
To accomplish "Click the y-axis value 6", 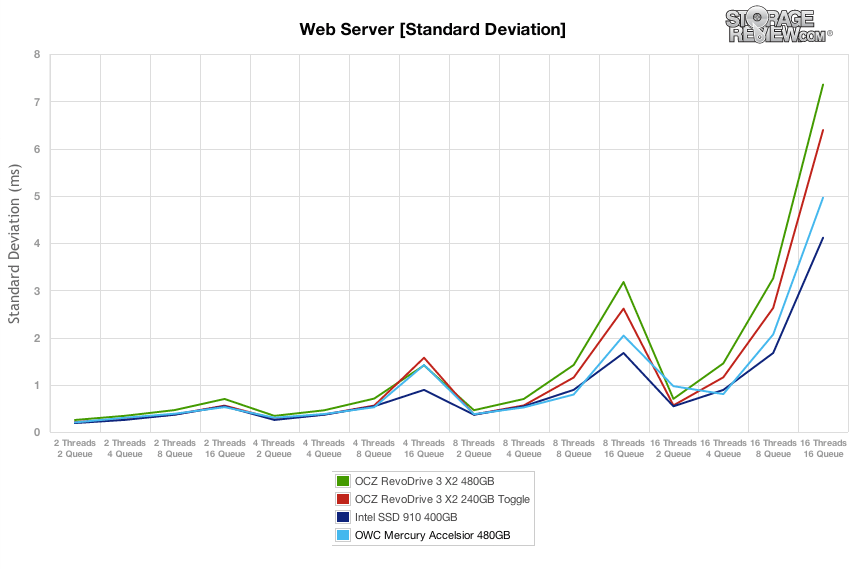I will 37,149.
